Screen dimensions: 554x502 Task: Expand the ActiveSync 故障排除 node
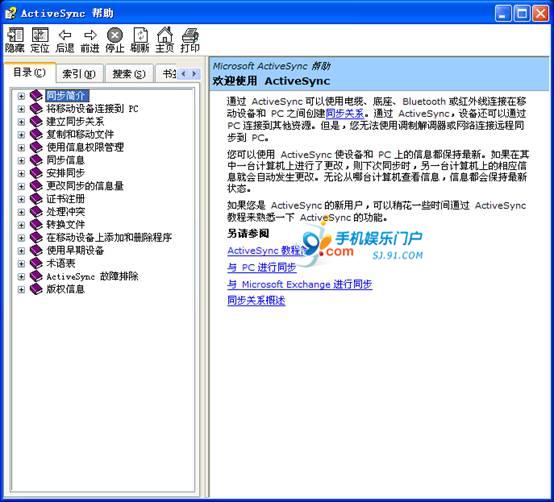[x=21, y=276]
